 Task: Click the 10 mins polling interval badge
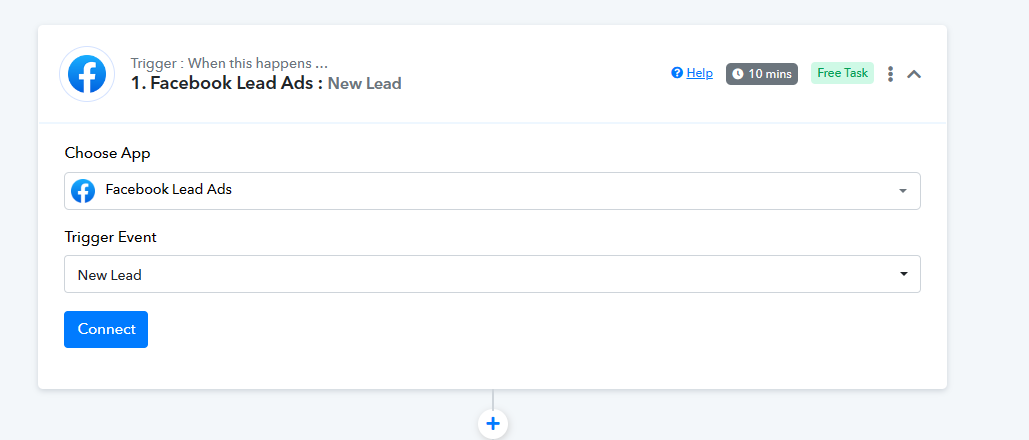tap(762, 74)
